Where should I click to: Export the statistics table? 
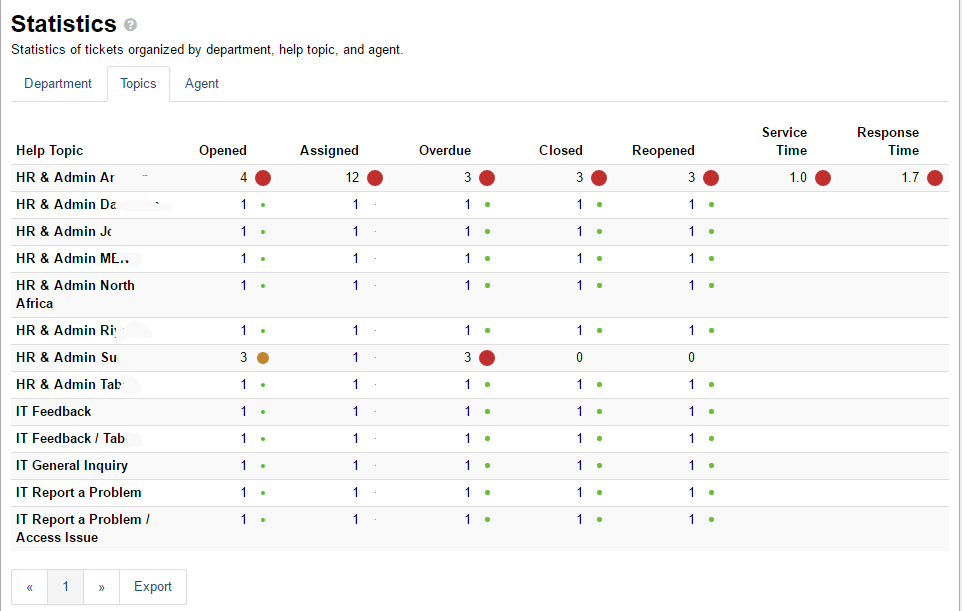pyautogui.click(x=153, y=587)
